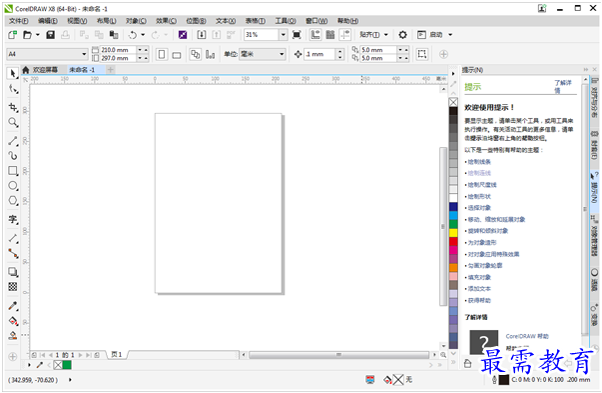Click the yellow color palette swatch
This screenshot has width=602, height=393.
point(453,233)
